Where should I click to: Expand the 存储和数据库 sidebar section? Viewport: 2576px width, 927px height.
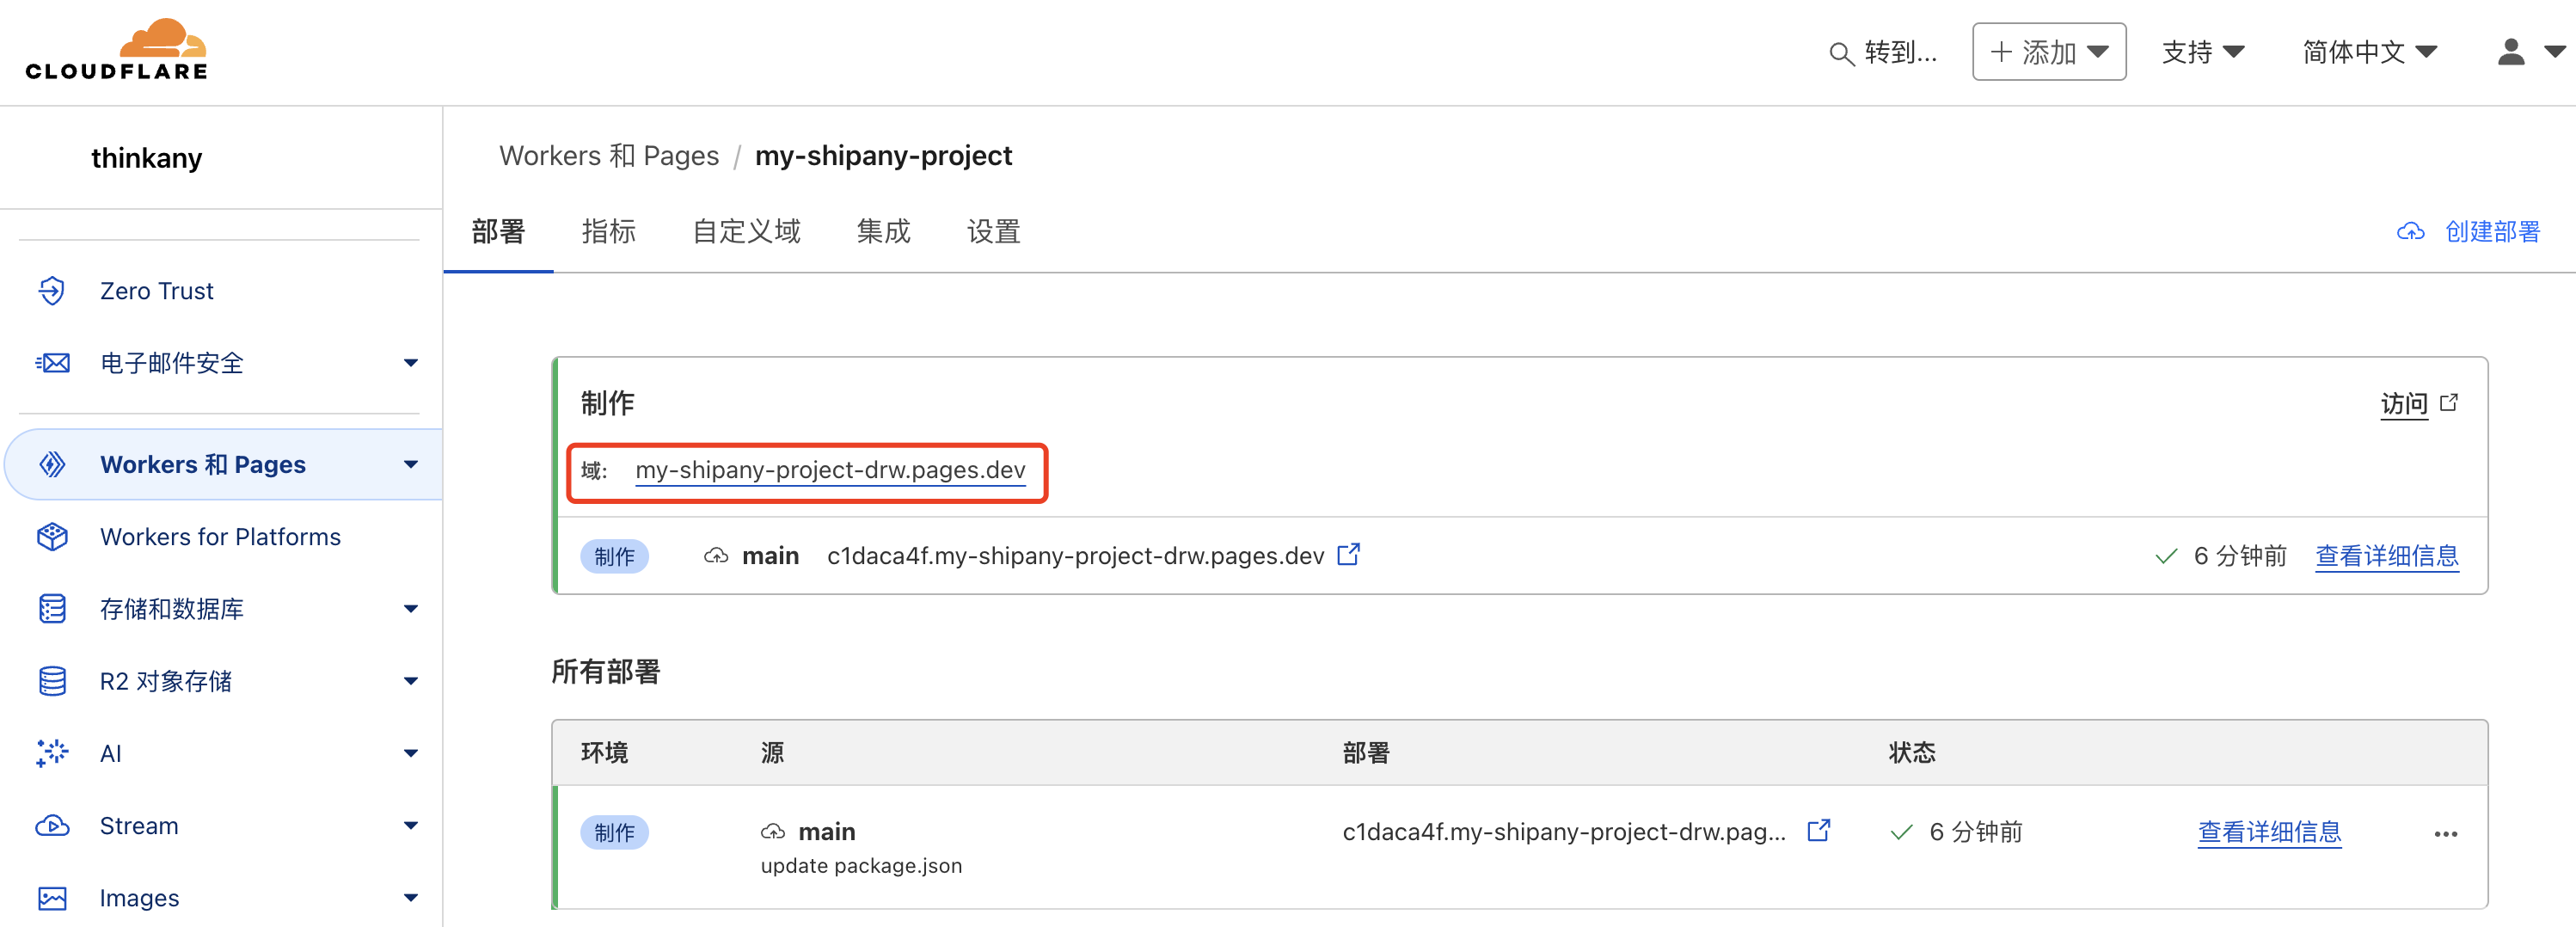click(411, 609)
